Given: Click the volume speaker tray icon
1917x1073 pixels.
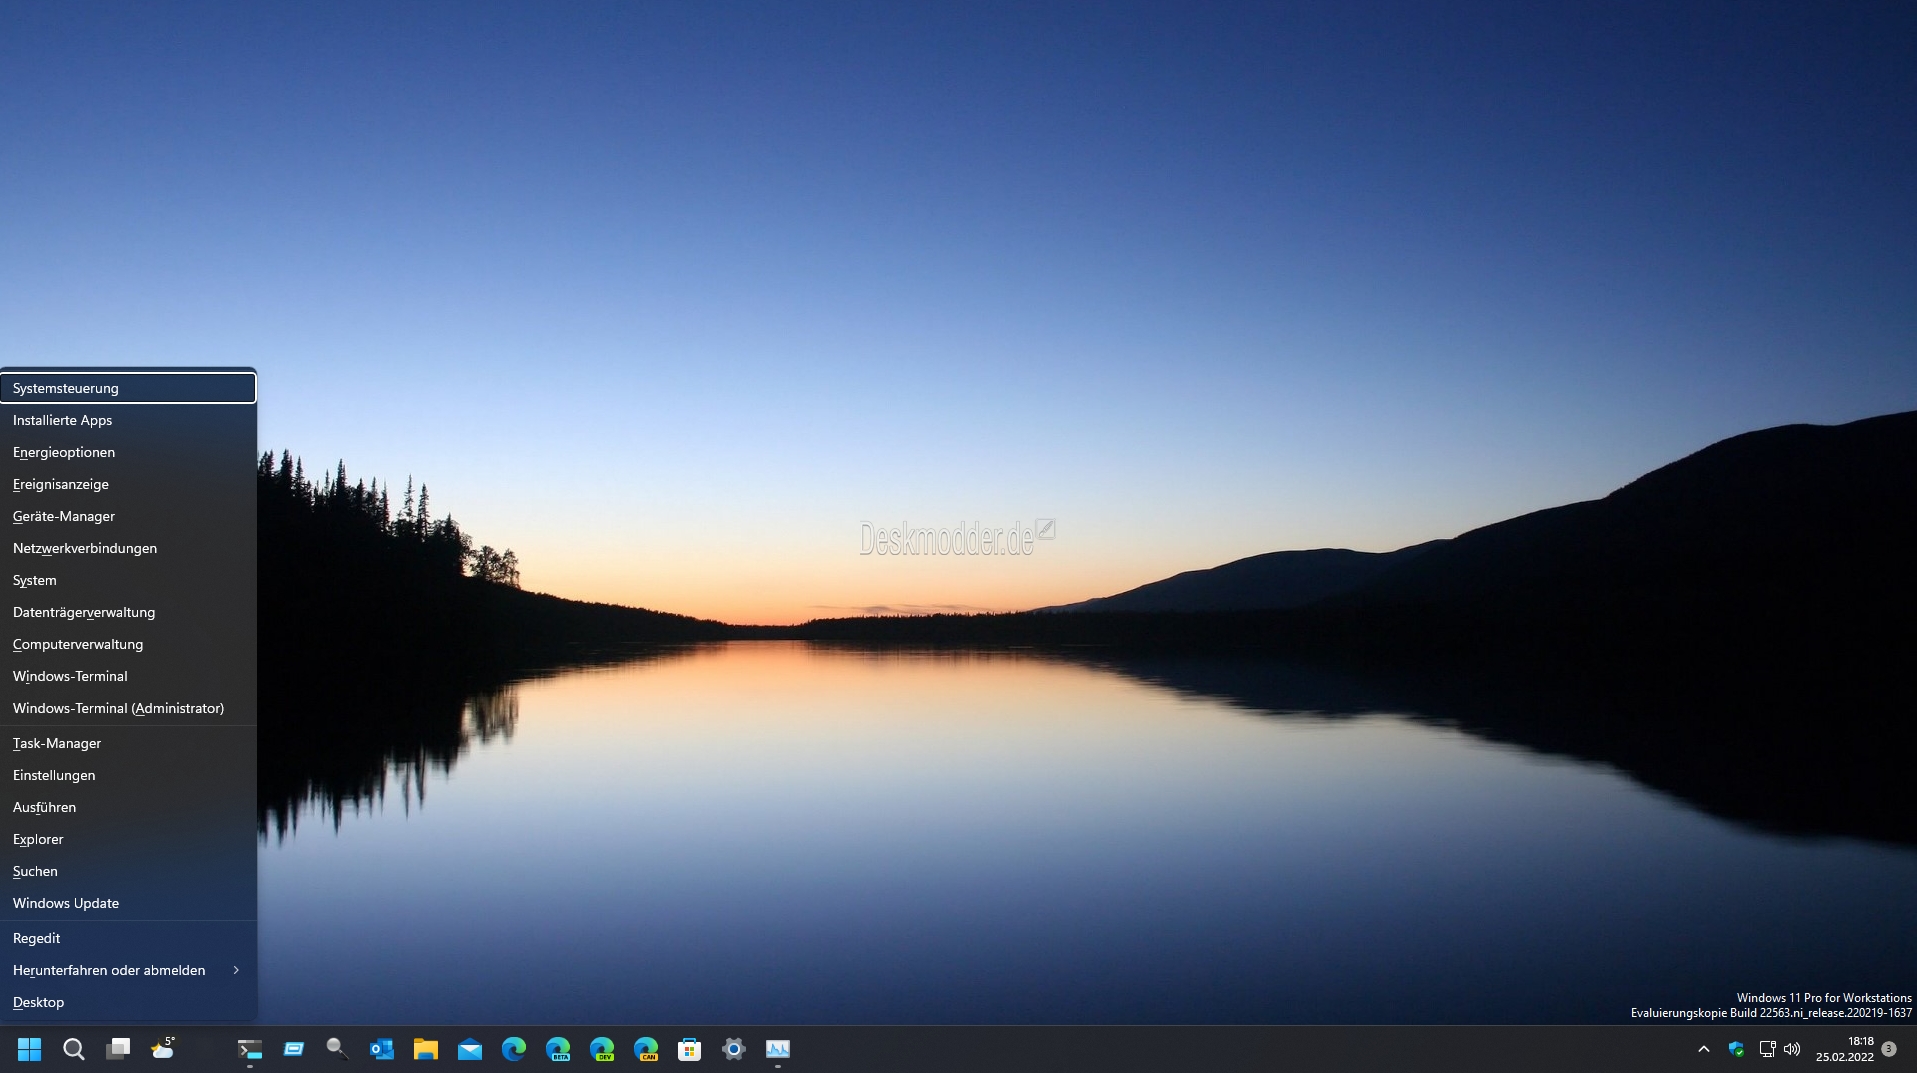Looking at the screenshot, I should click(x=1792, y=1049).
